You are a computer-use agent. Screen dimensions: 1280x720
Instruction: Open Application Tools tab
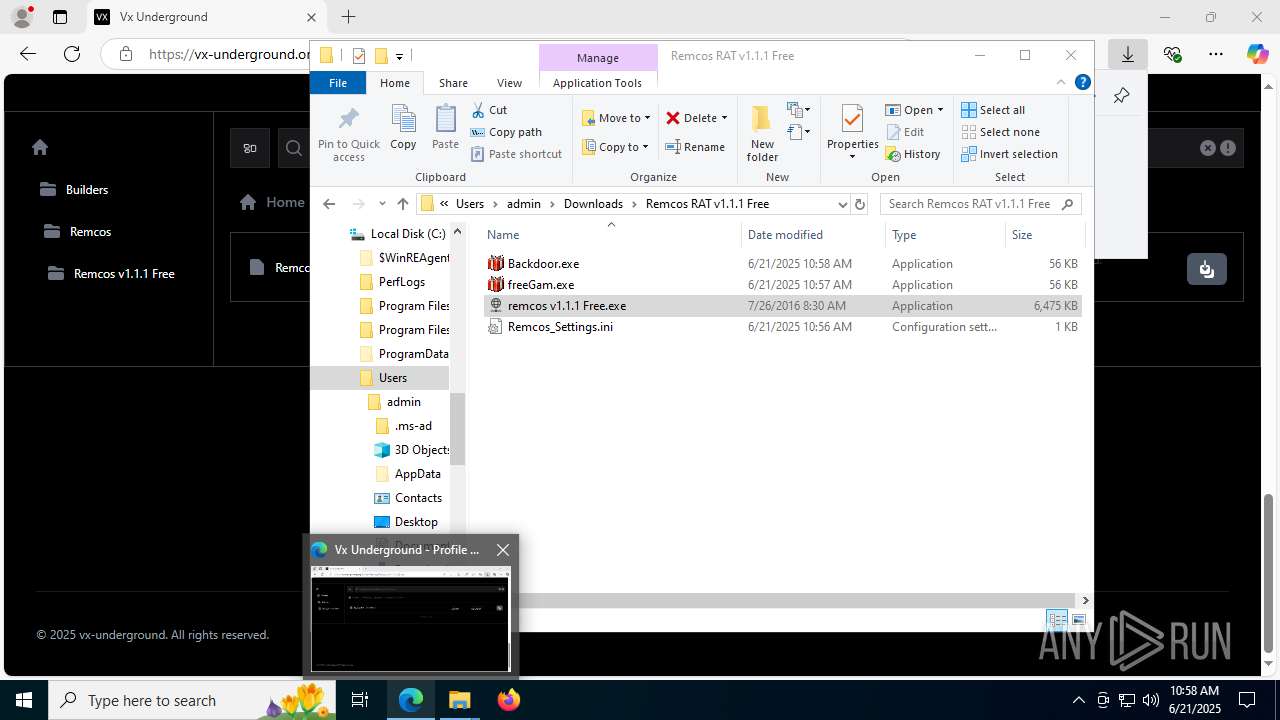coord(597,83)
